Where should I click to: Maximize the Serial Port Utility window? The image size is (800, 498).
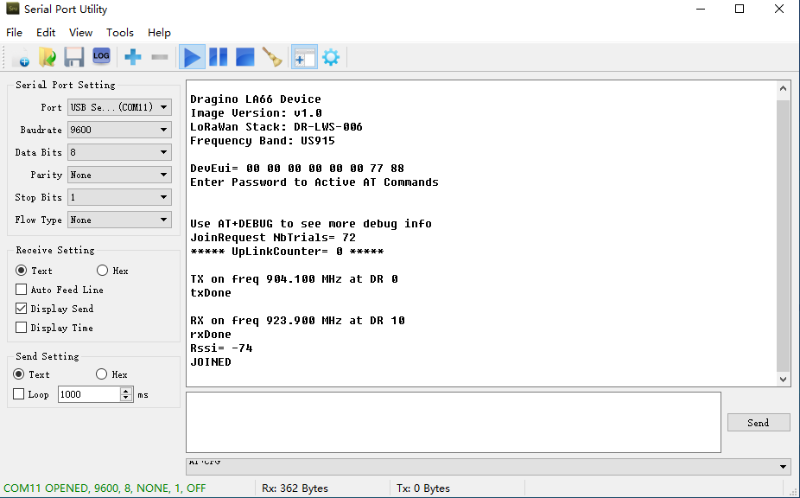pos(739,9)
